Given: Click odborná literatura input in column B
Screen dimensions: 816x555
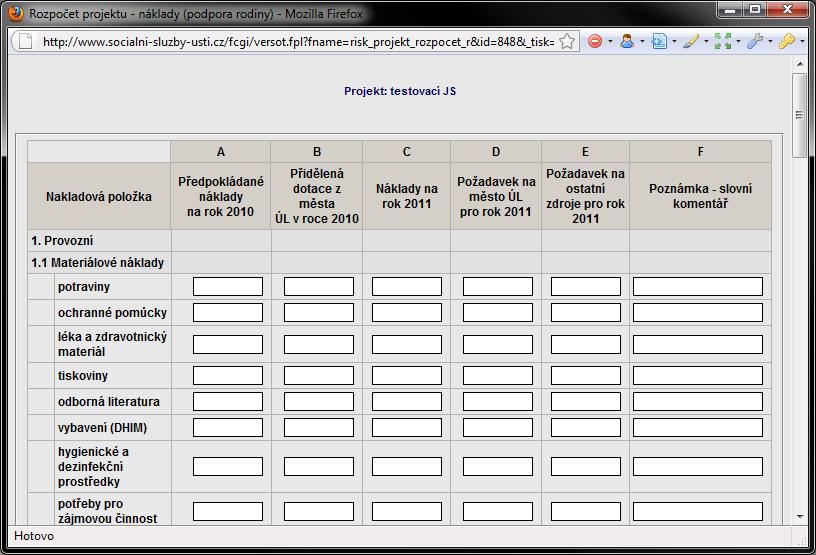Looking at the screenshot, I should tap(319, 401).
